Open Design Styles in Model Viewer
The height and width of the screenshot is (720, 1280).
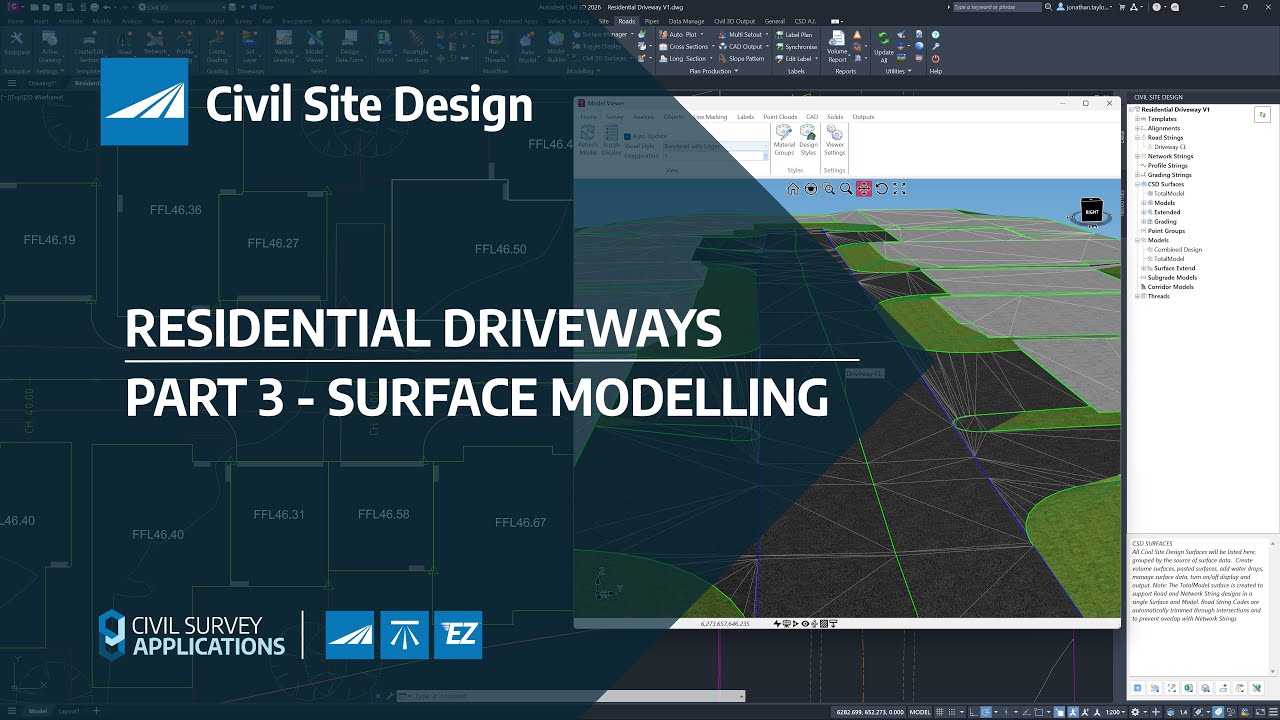tap(808, 141)
